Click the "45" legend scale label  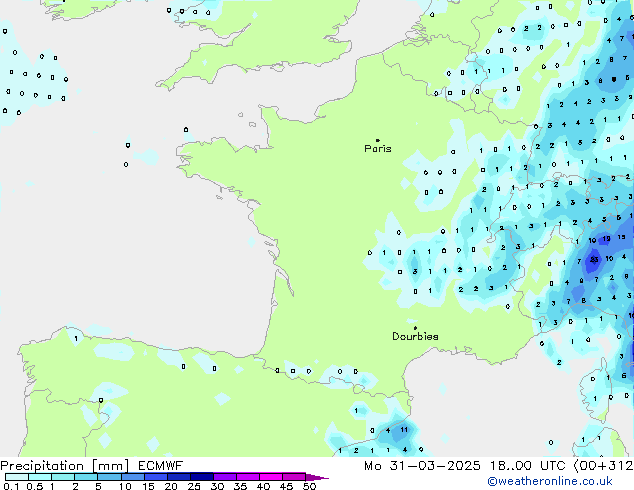click(x=286, y=486)
